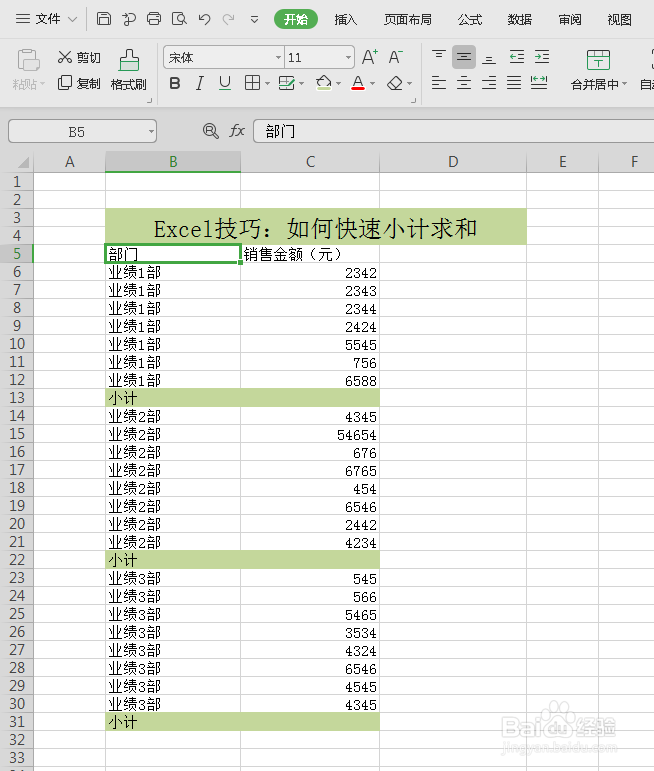Image resolution: width=654 pixels, height=771 pixels.
Task: Click the Undo arrow
Action: tap(205, 19)
